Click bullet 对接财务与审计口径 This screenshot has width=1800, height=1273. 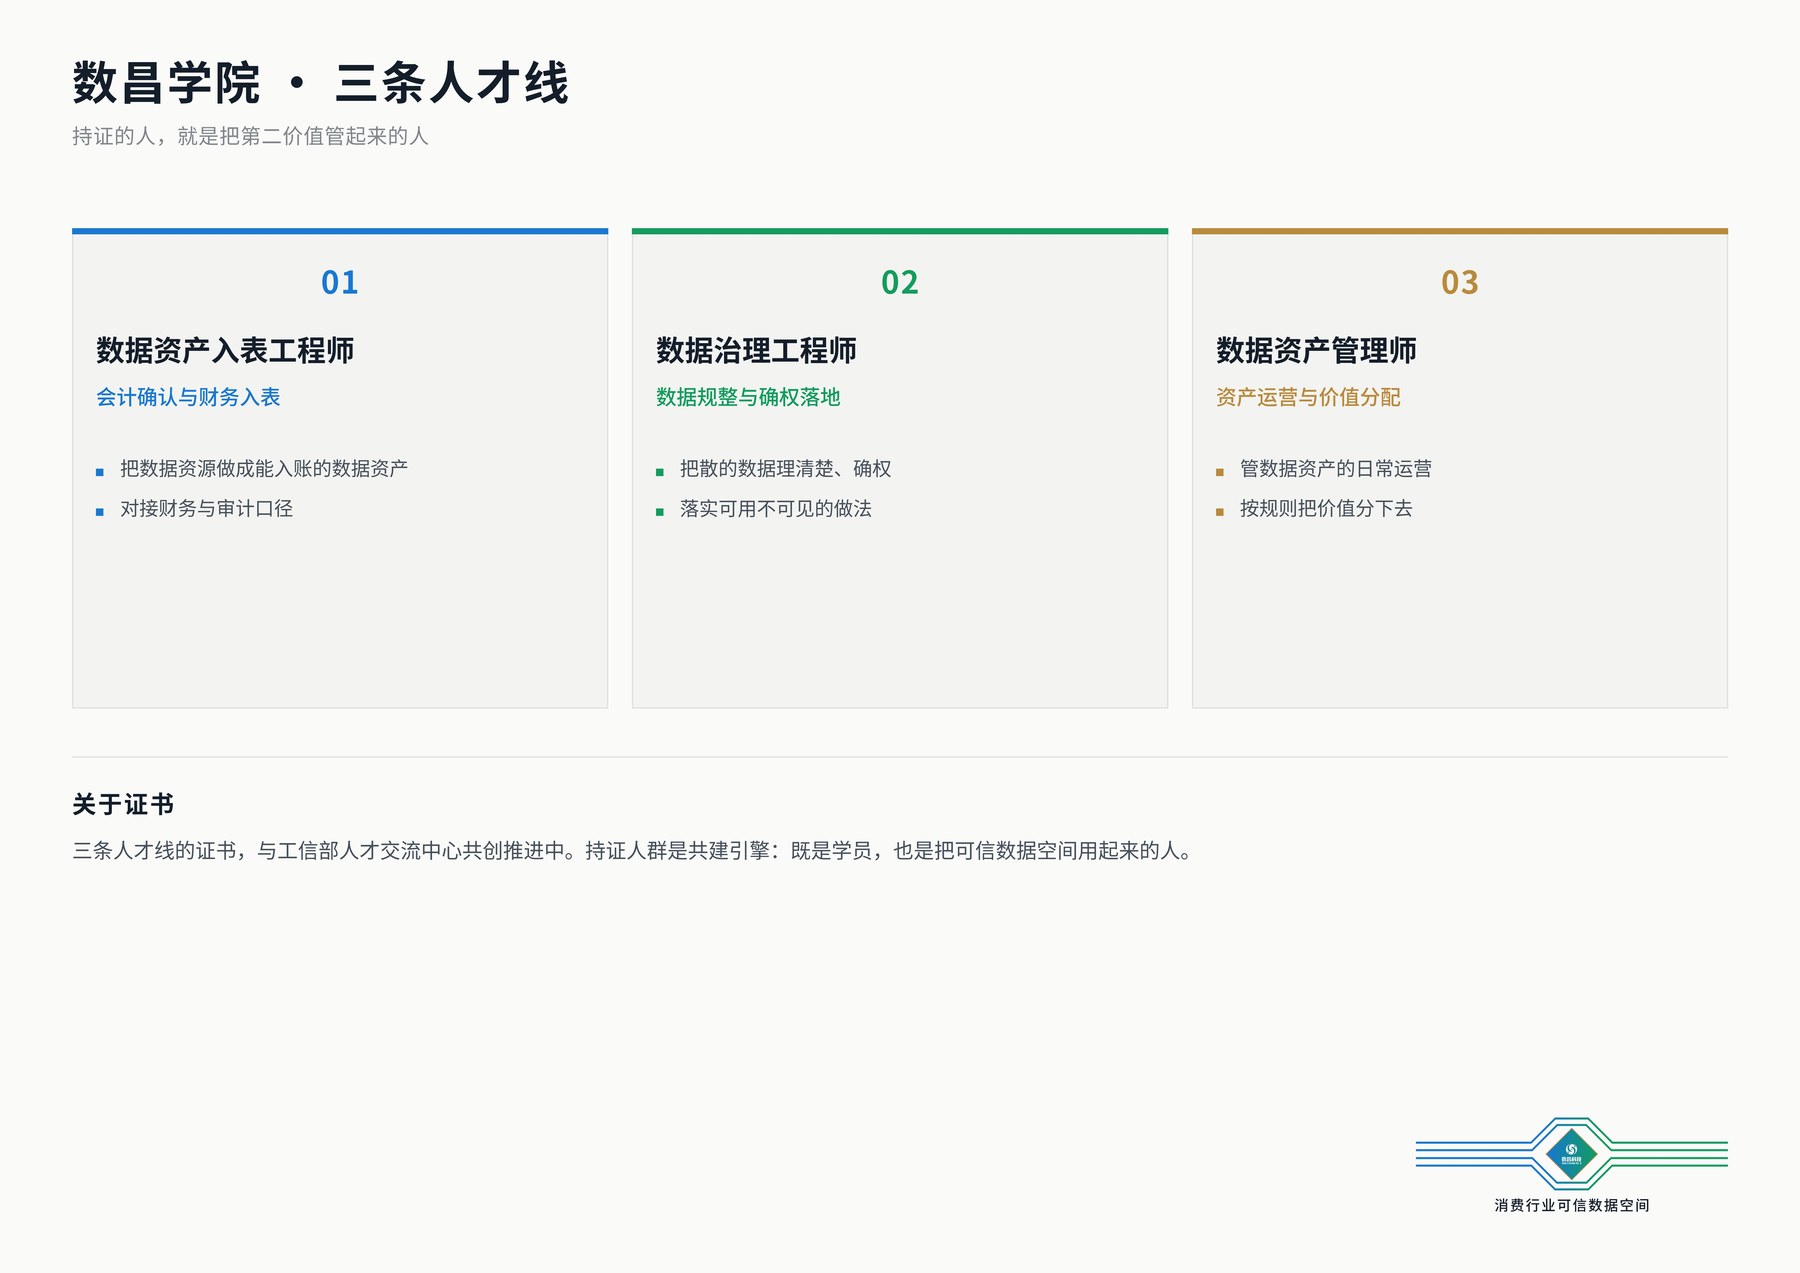(x=206, y=508)
